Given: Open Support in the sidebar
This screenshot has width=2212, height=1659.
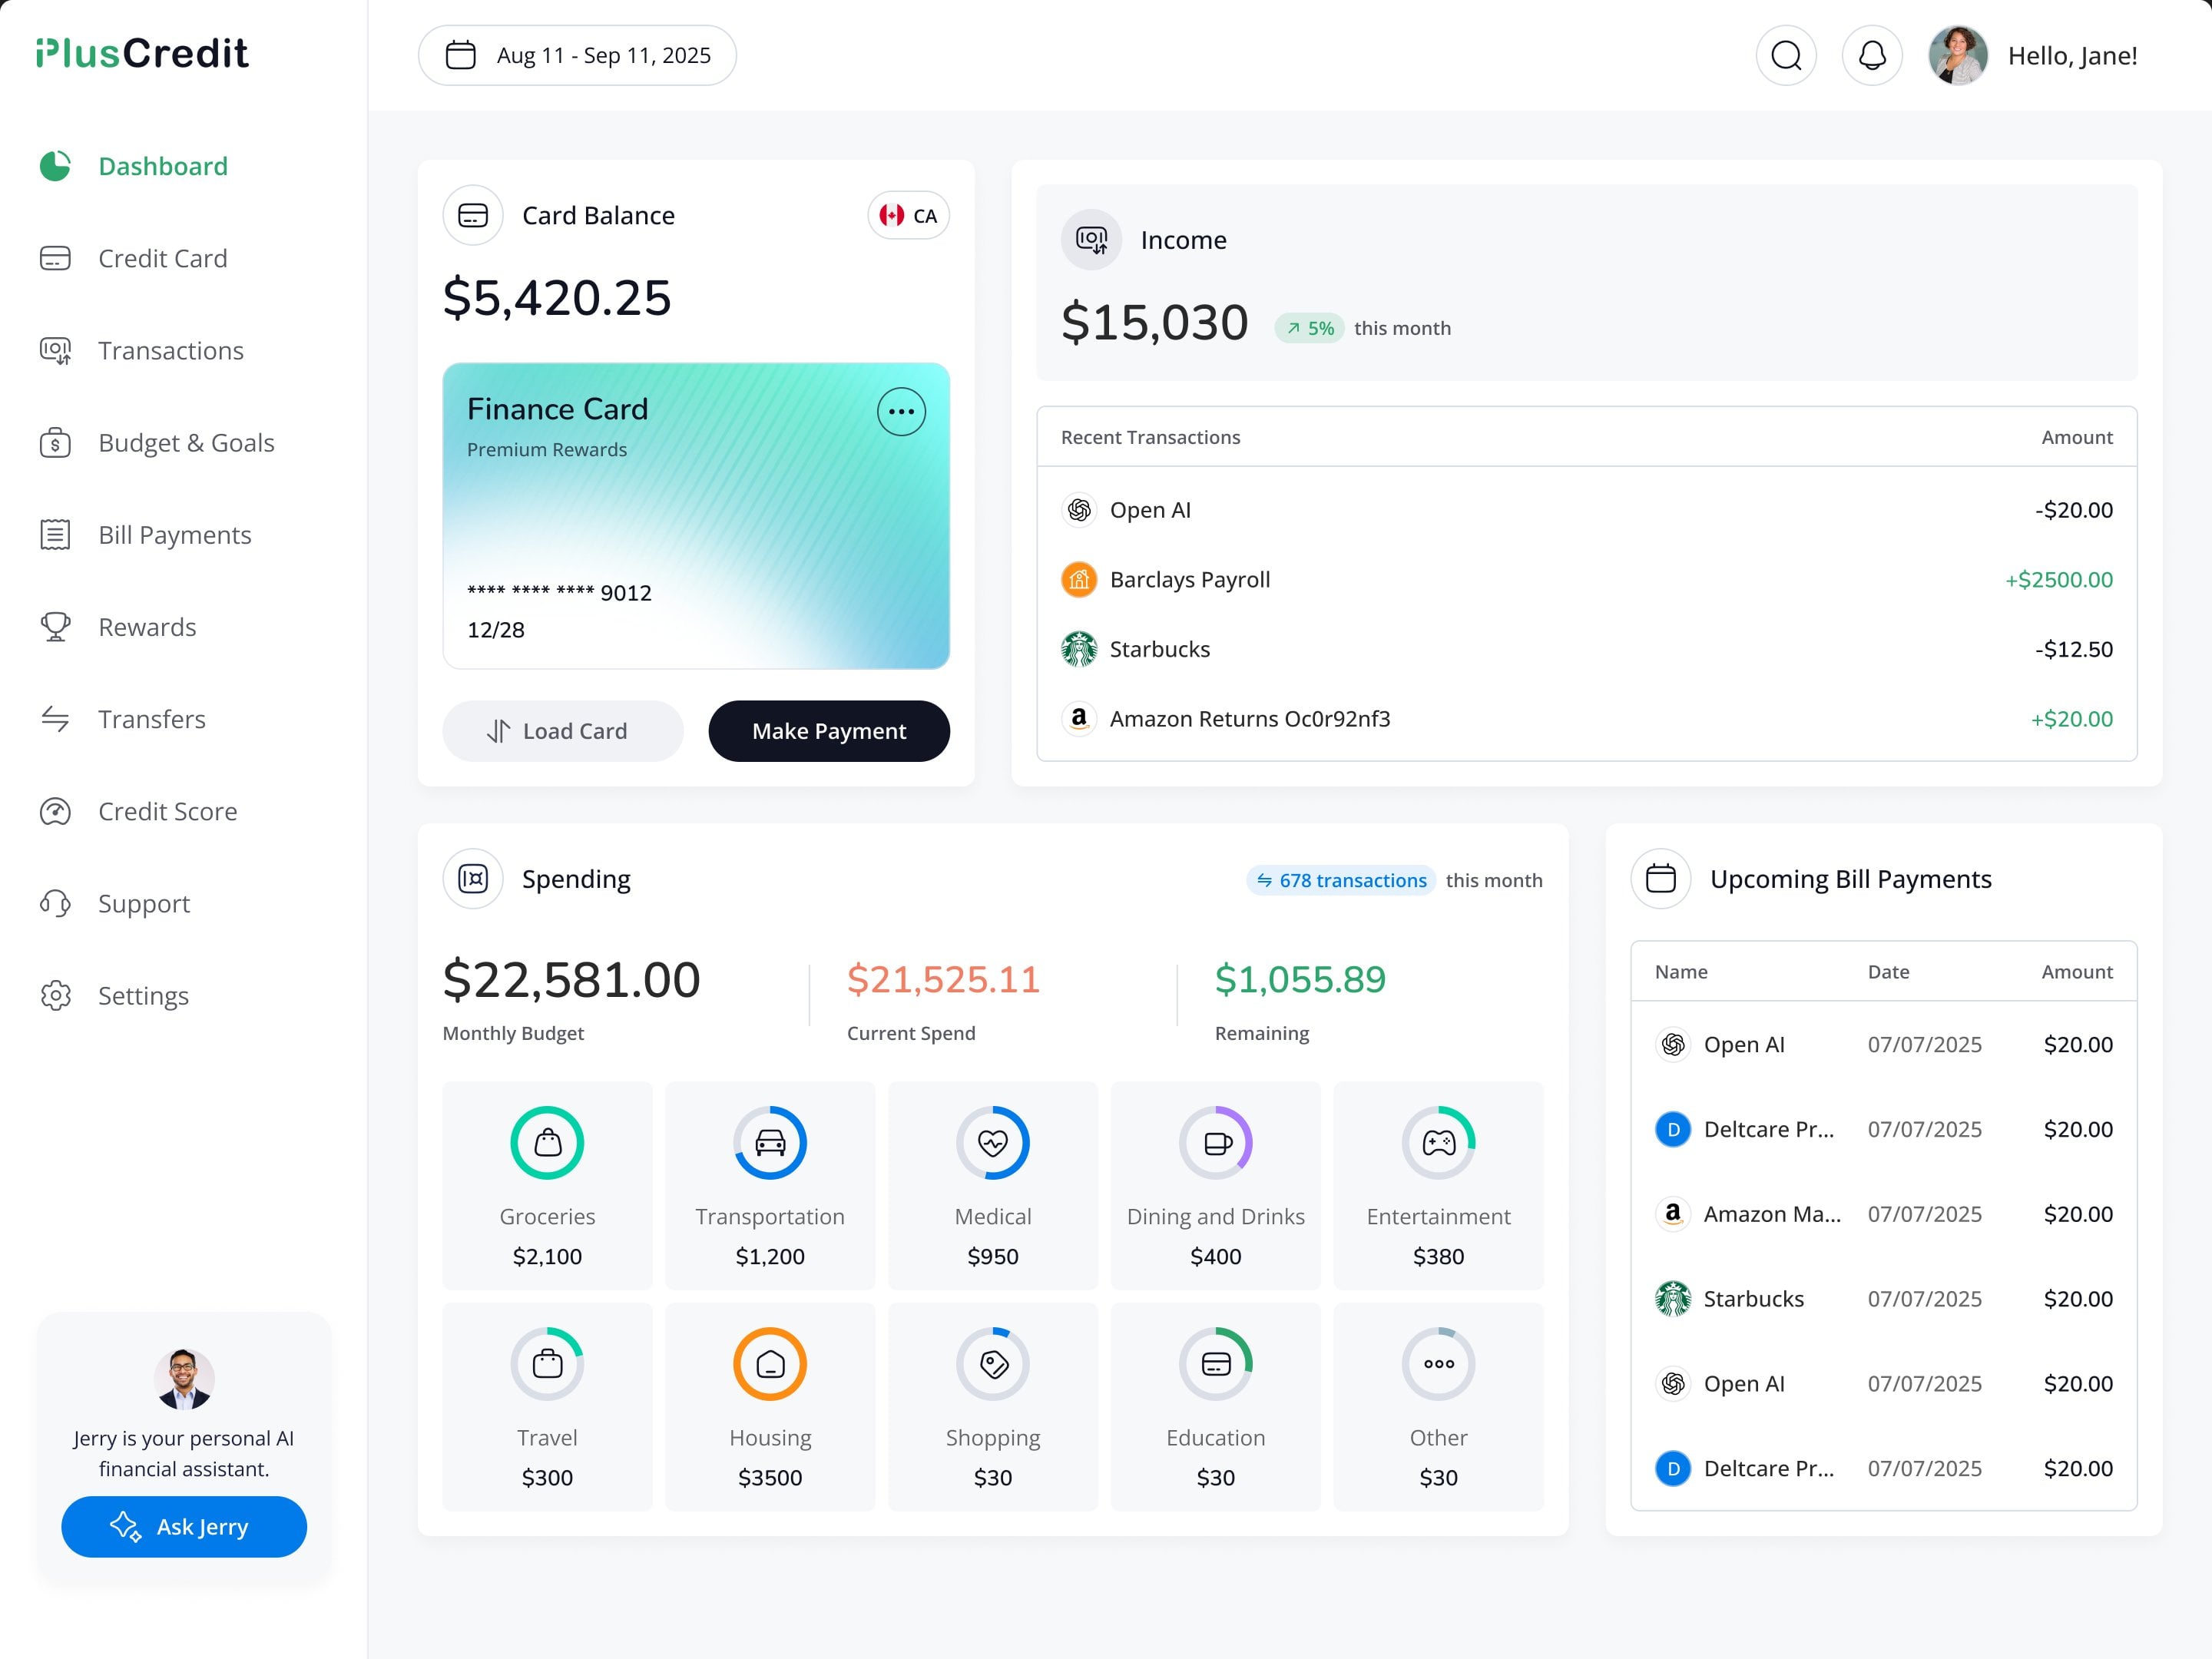Looking at the screenshot, I should (x=115, y=903).
